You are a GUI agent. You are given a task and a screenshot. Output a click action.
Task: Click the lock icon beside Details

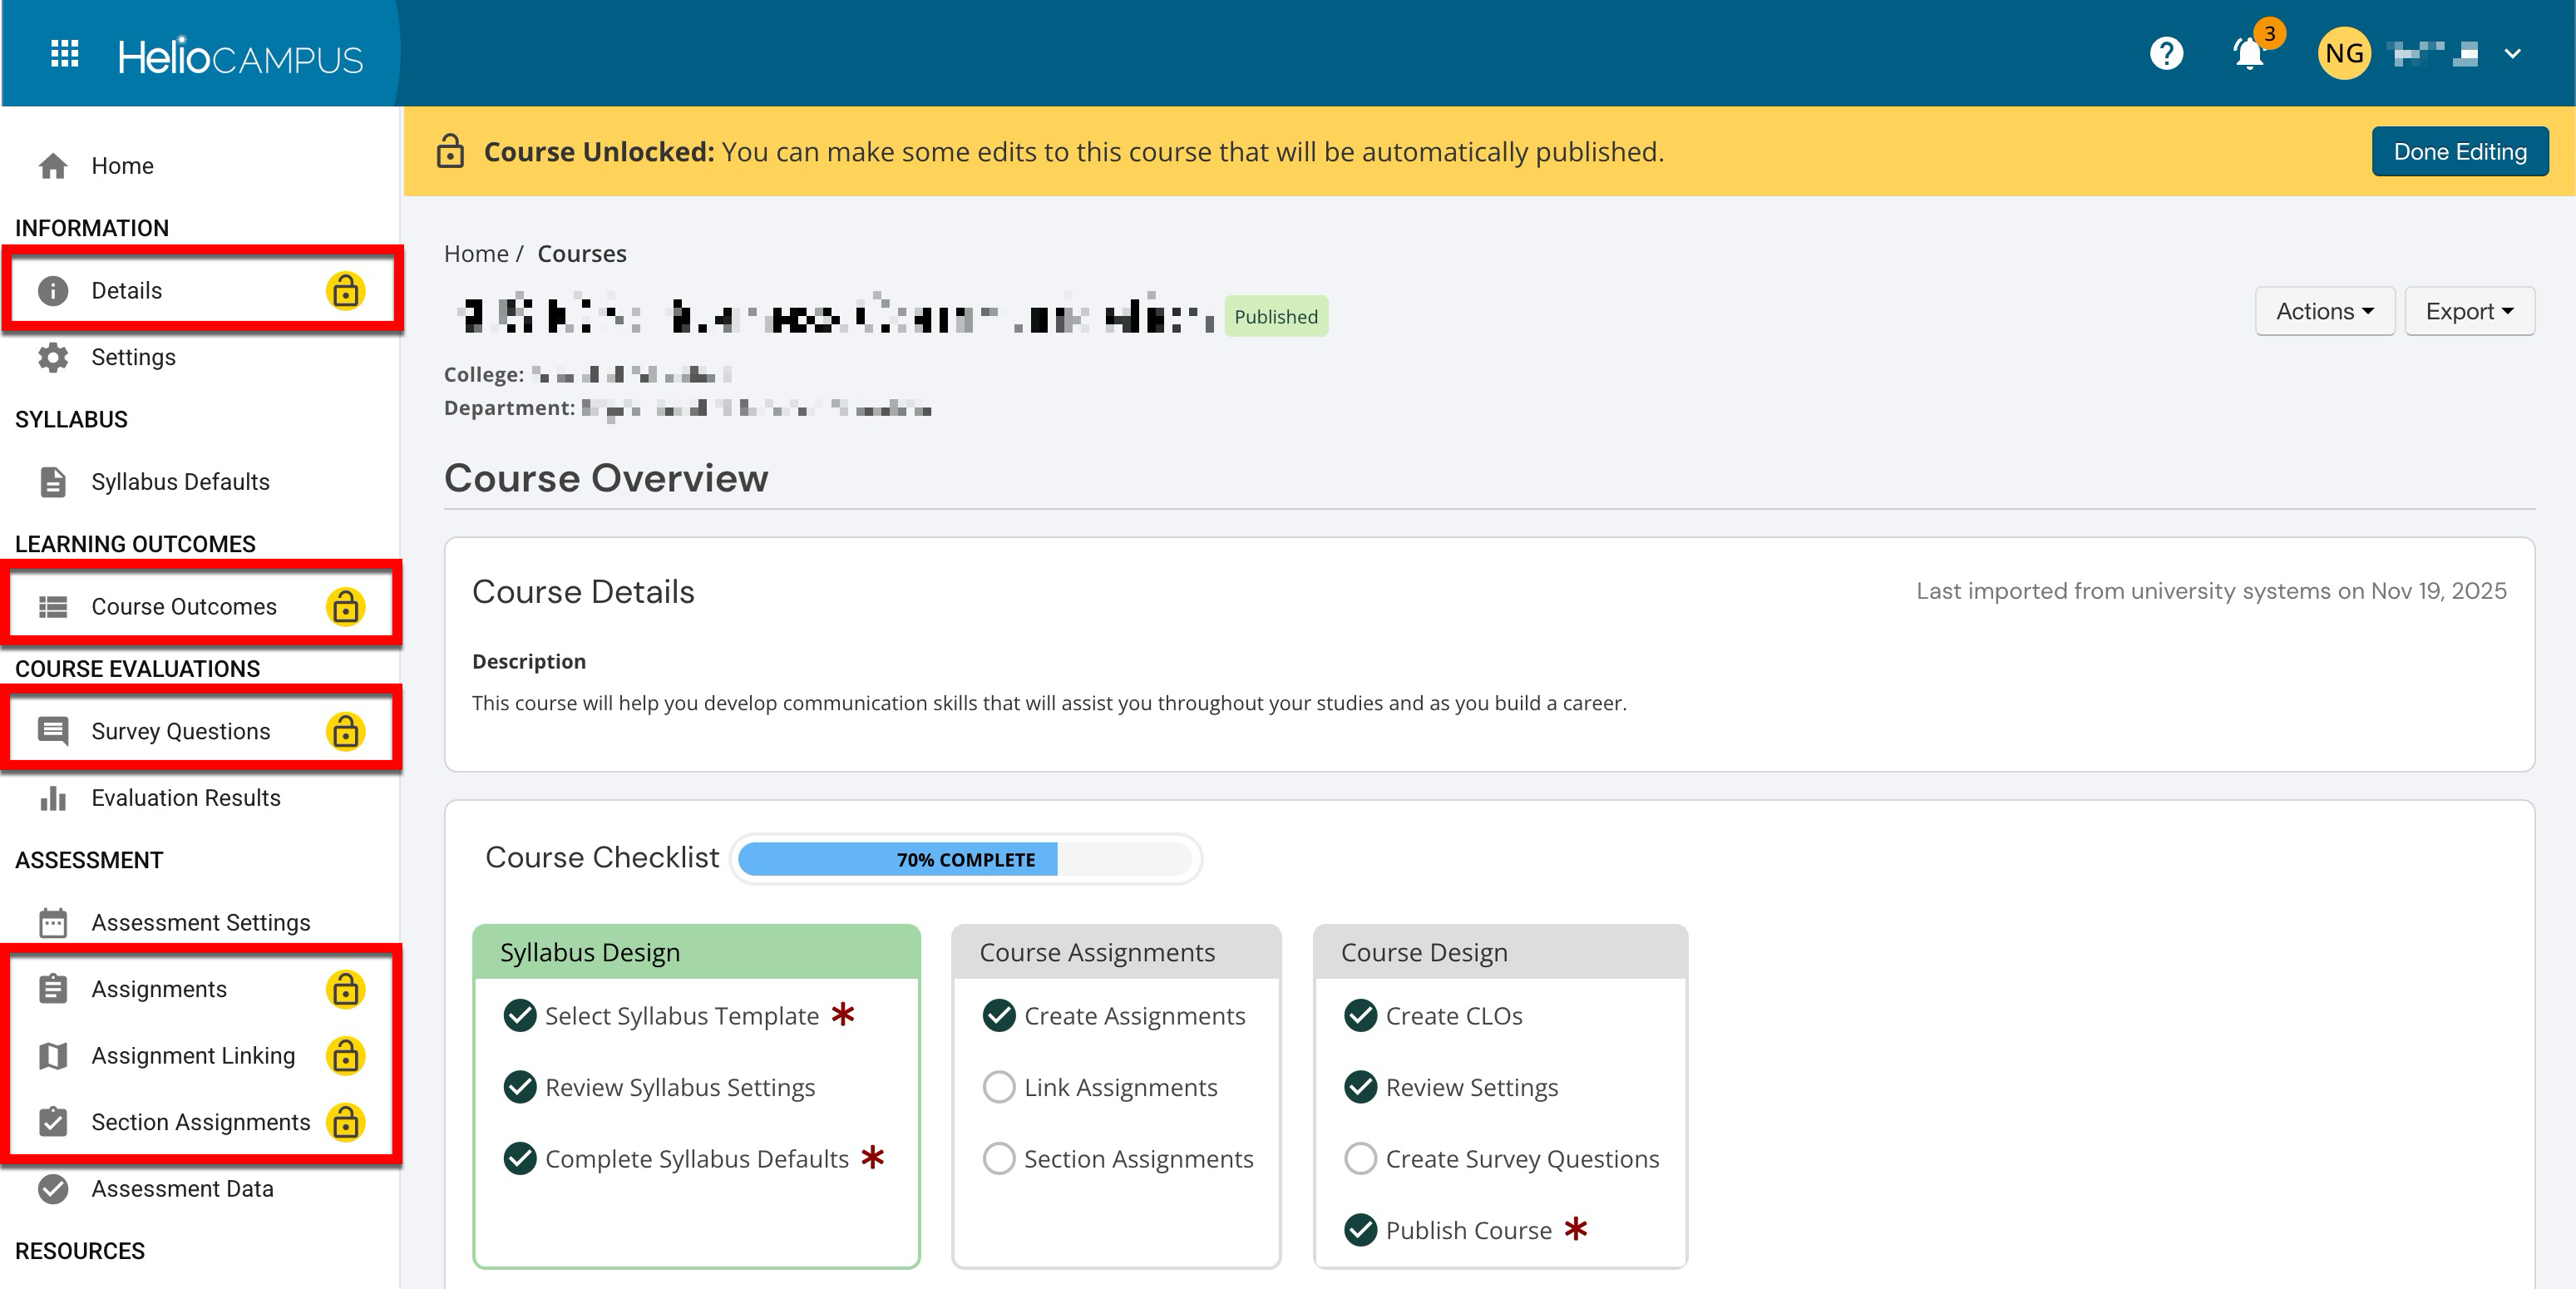point(345,291)
